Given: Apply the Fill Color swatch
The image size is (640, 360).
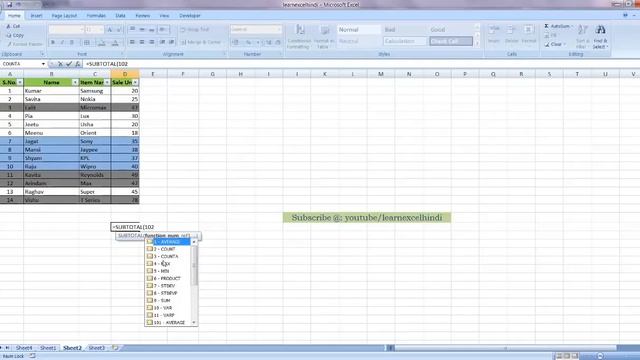Looking at the screenshot, I should 102,42.
